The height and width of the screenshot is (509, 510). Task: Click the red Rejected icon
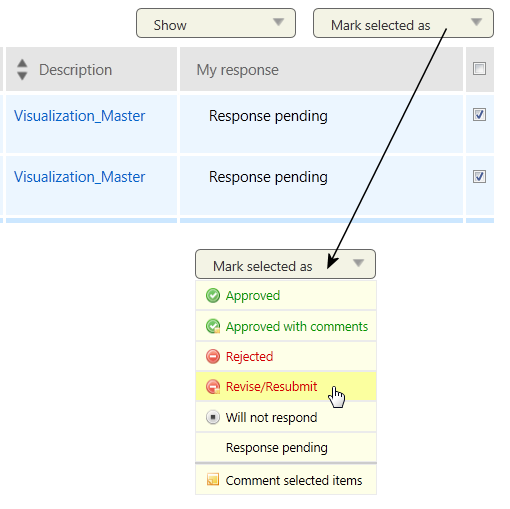(213, 356)
